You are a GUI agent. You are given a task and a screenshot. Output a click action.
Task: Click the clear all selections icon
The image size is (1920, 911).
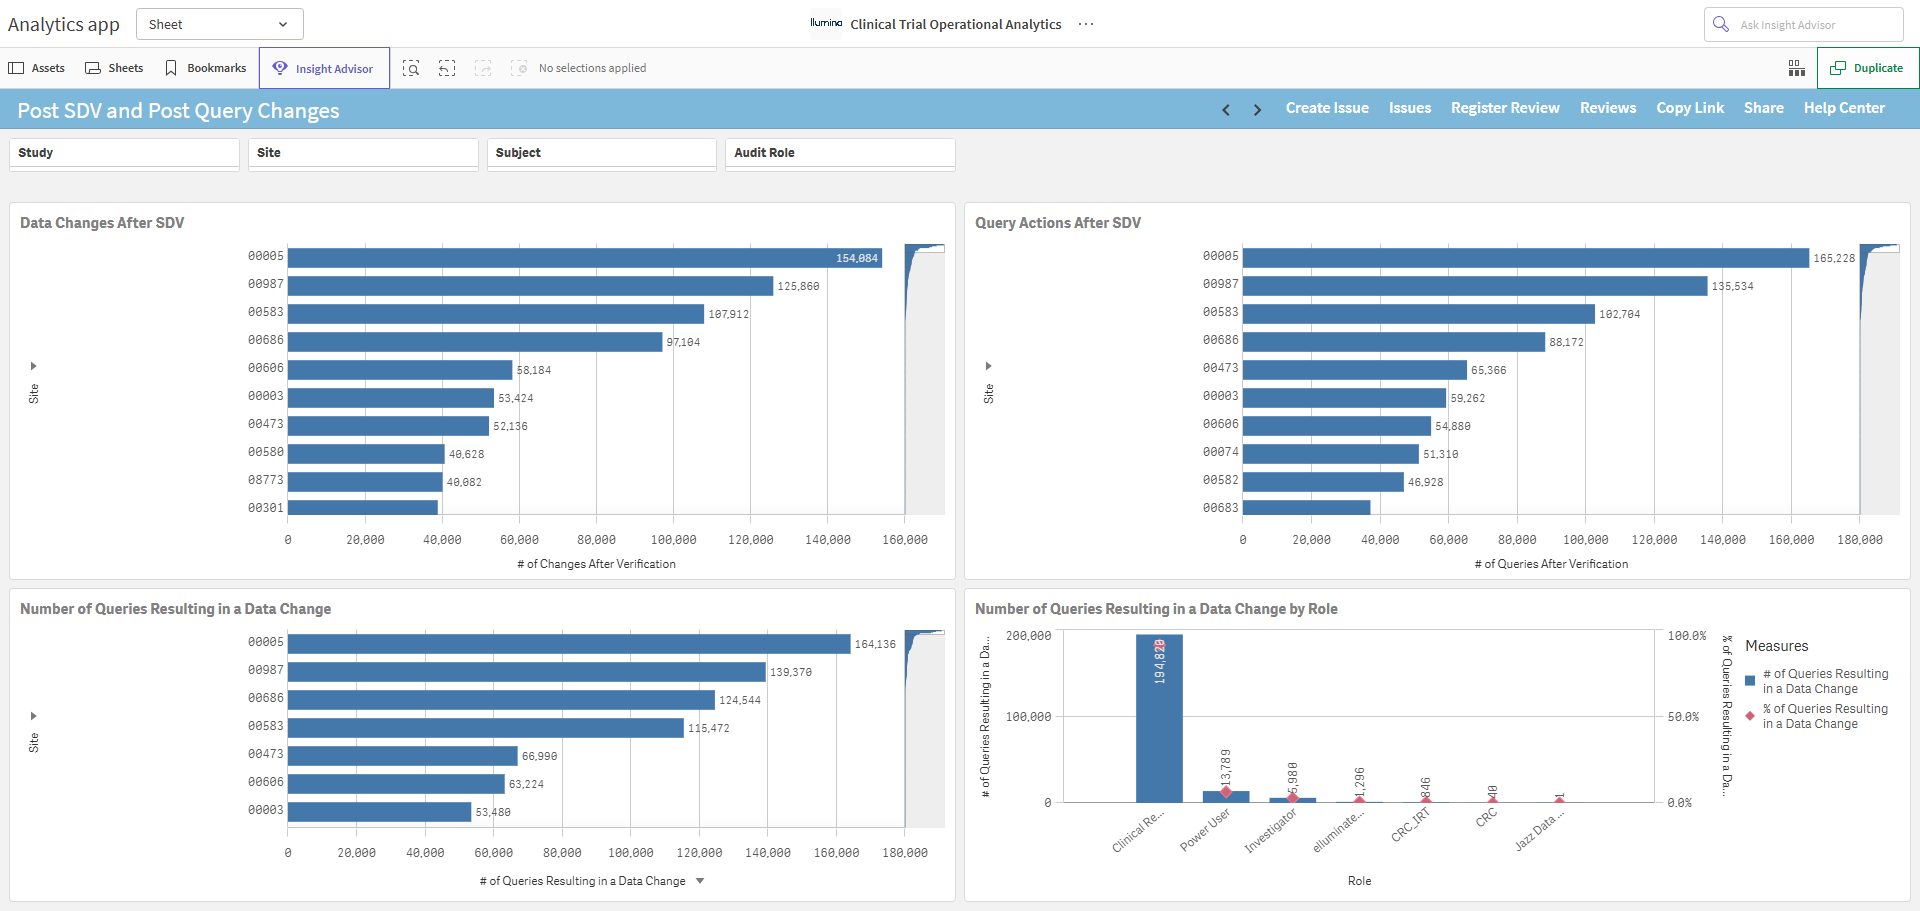click(x=519, y=68)
